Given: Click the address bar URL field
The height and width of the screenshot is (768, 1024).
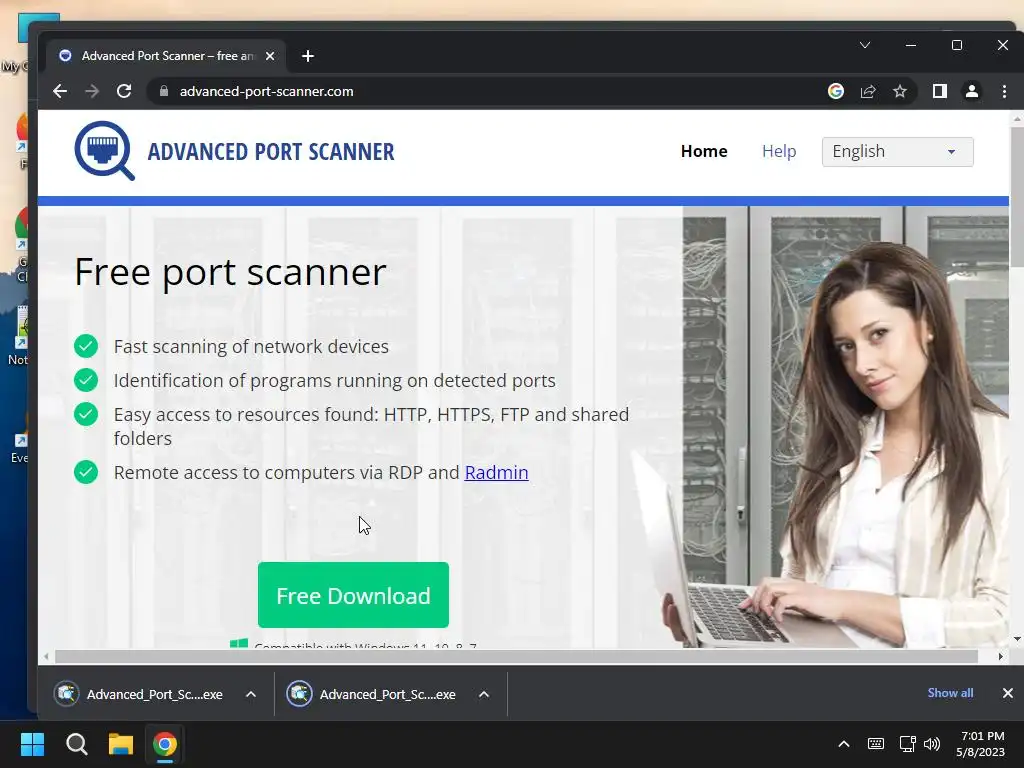Looking at the screenshot, I should (483, 91).
